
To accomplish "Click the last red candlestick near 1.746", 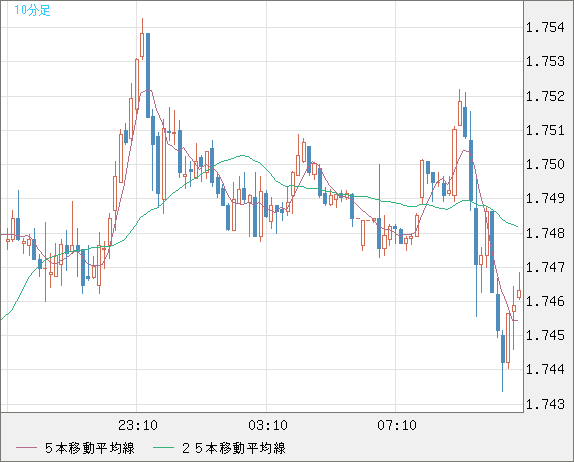I will pyautogui.click(x=519, y=294).
